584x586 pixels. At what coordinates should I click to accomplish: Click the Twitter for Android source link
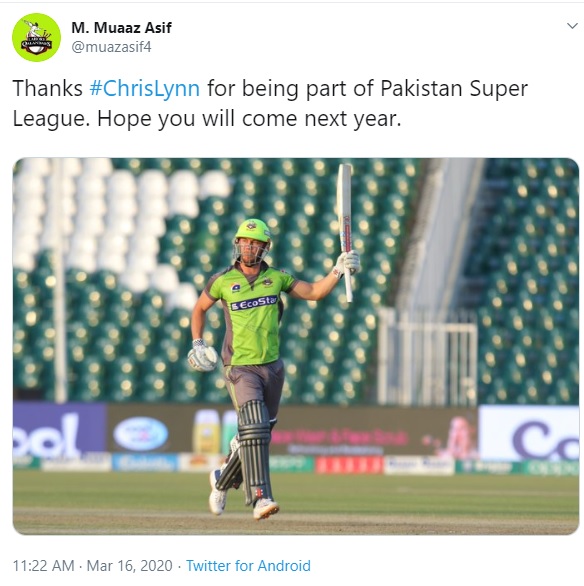[x=248, y=565]
